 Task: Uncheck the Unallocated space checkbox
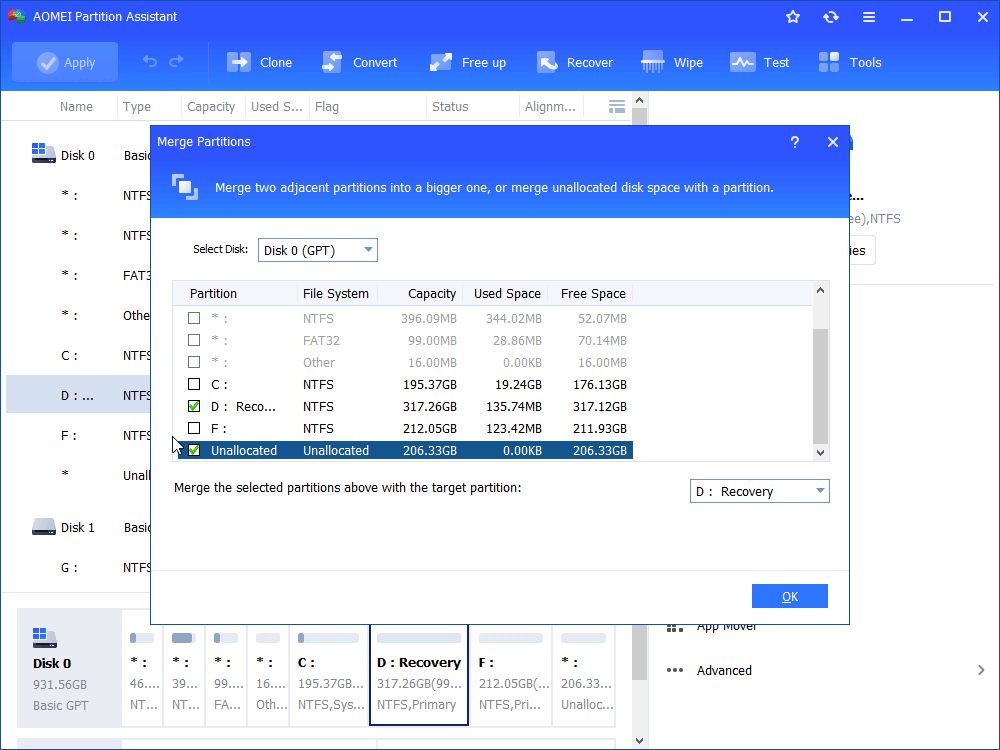click(194, 450)
